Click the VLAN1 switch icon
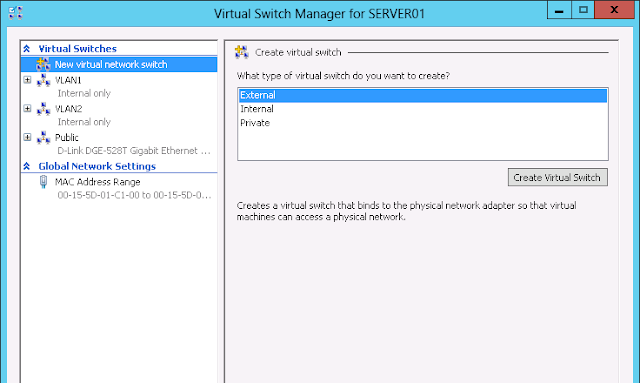640x383 pixels. tap(43, 80)
